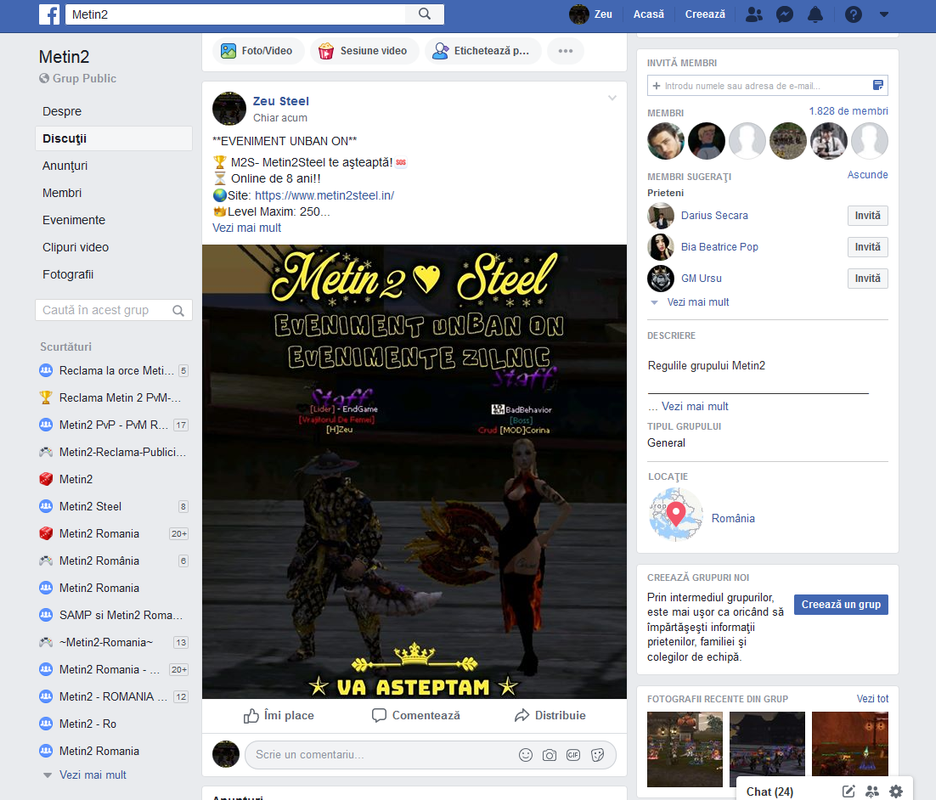Create new group chat icon
The height and width of the screenshot is (800, 936).
872,791
